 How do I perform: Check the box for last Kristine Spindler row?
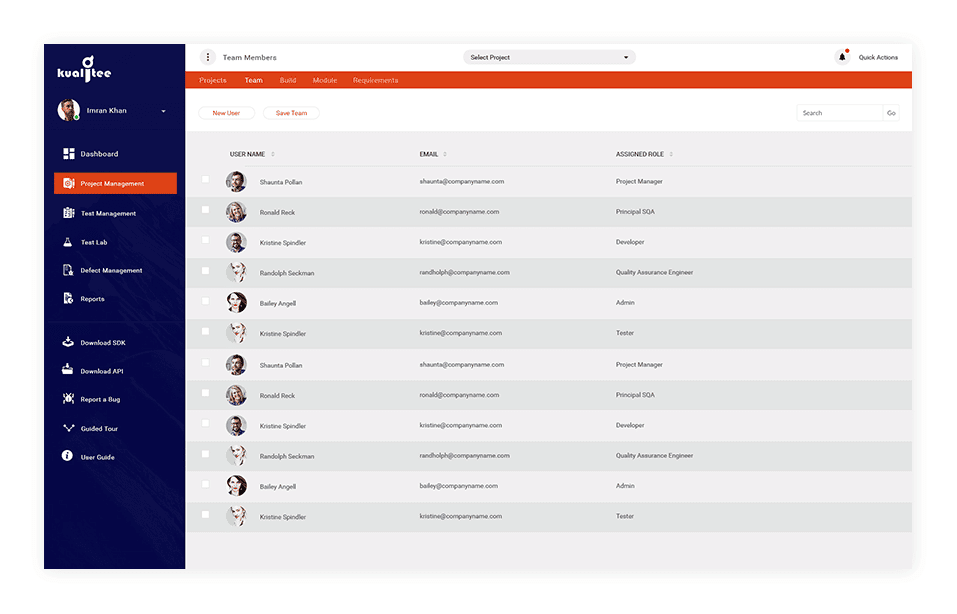(x=206, y=515)
